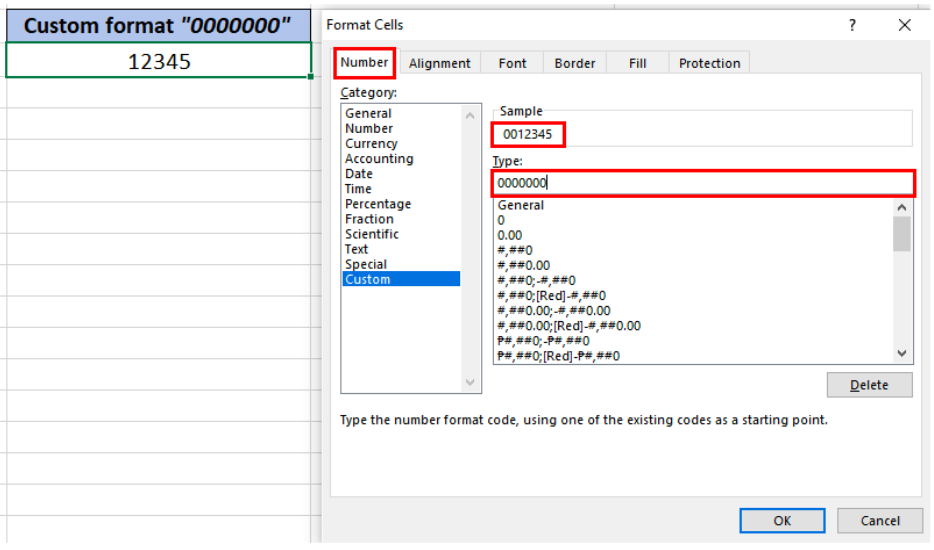Choose the #,##0.00 format code
Viewport: 934px width, 550px height.
[x=524, y=265]
